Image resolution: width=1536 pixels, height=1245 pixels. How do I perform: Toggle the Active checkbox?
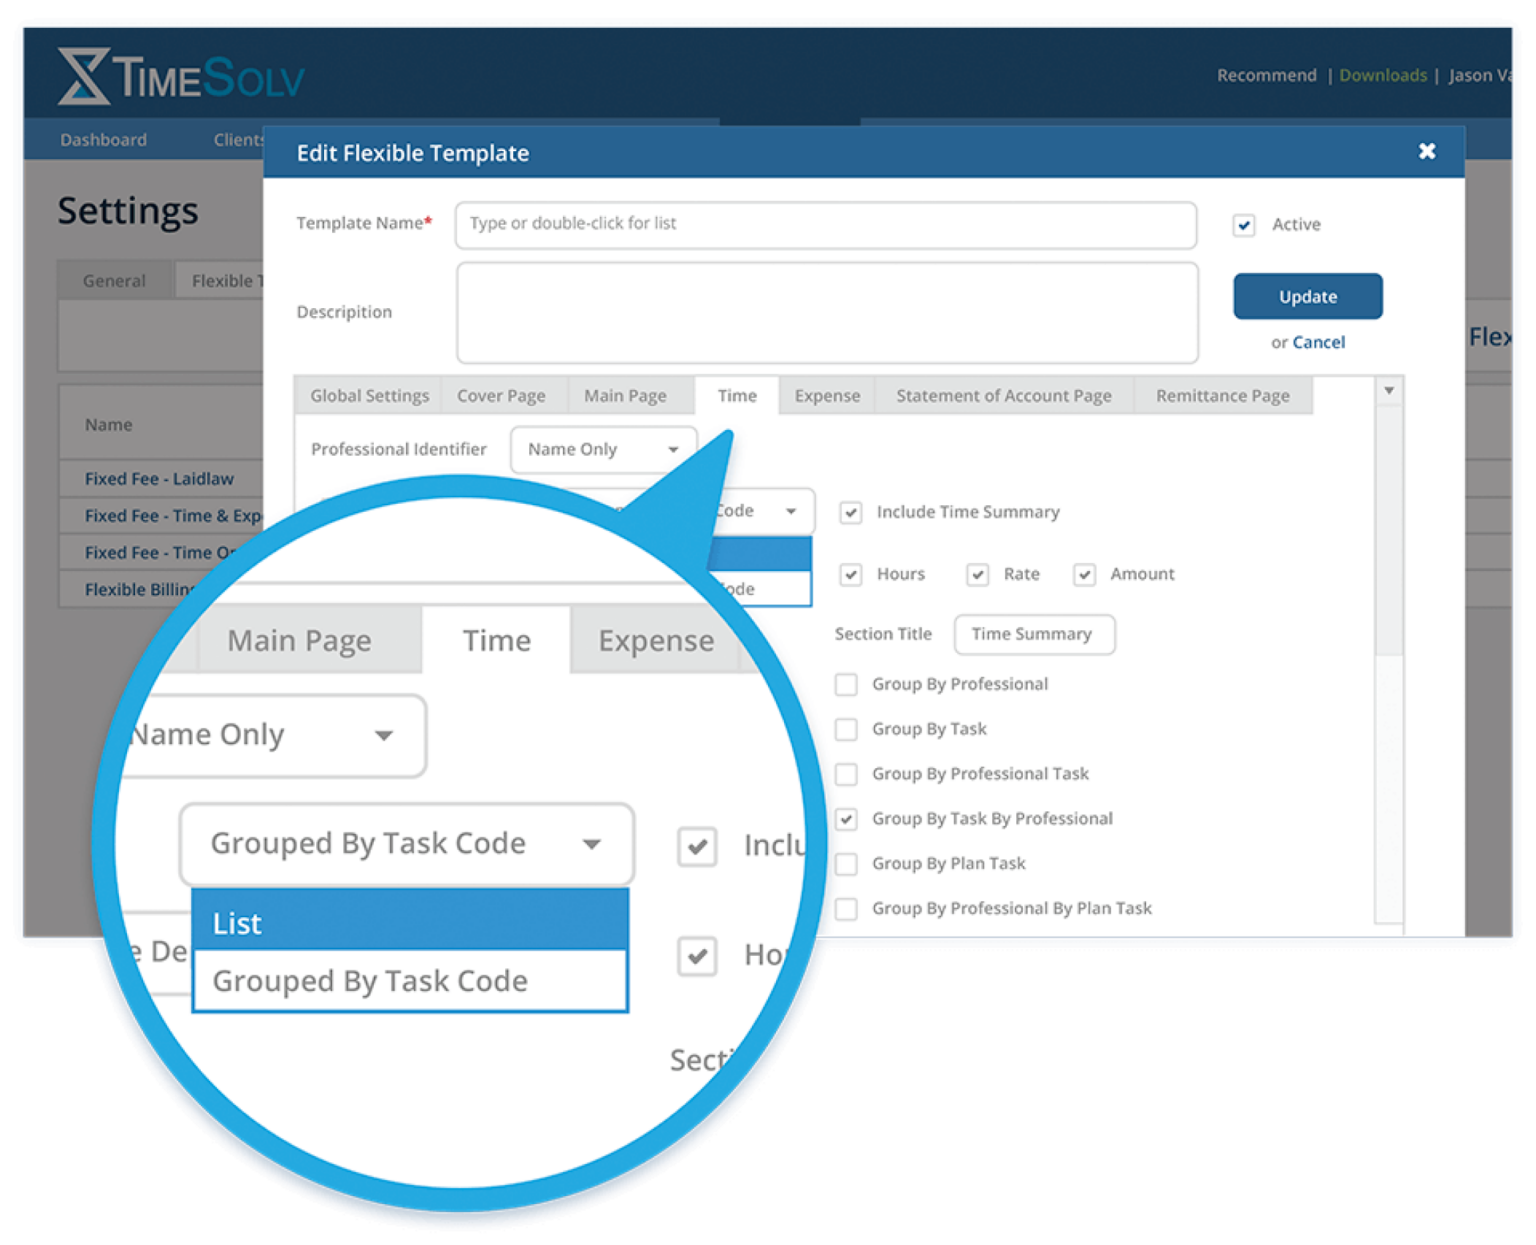pyautogui.click(x=1244, y=225)
